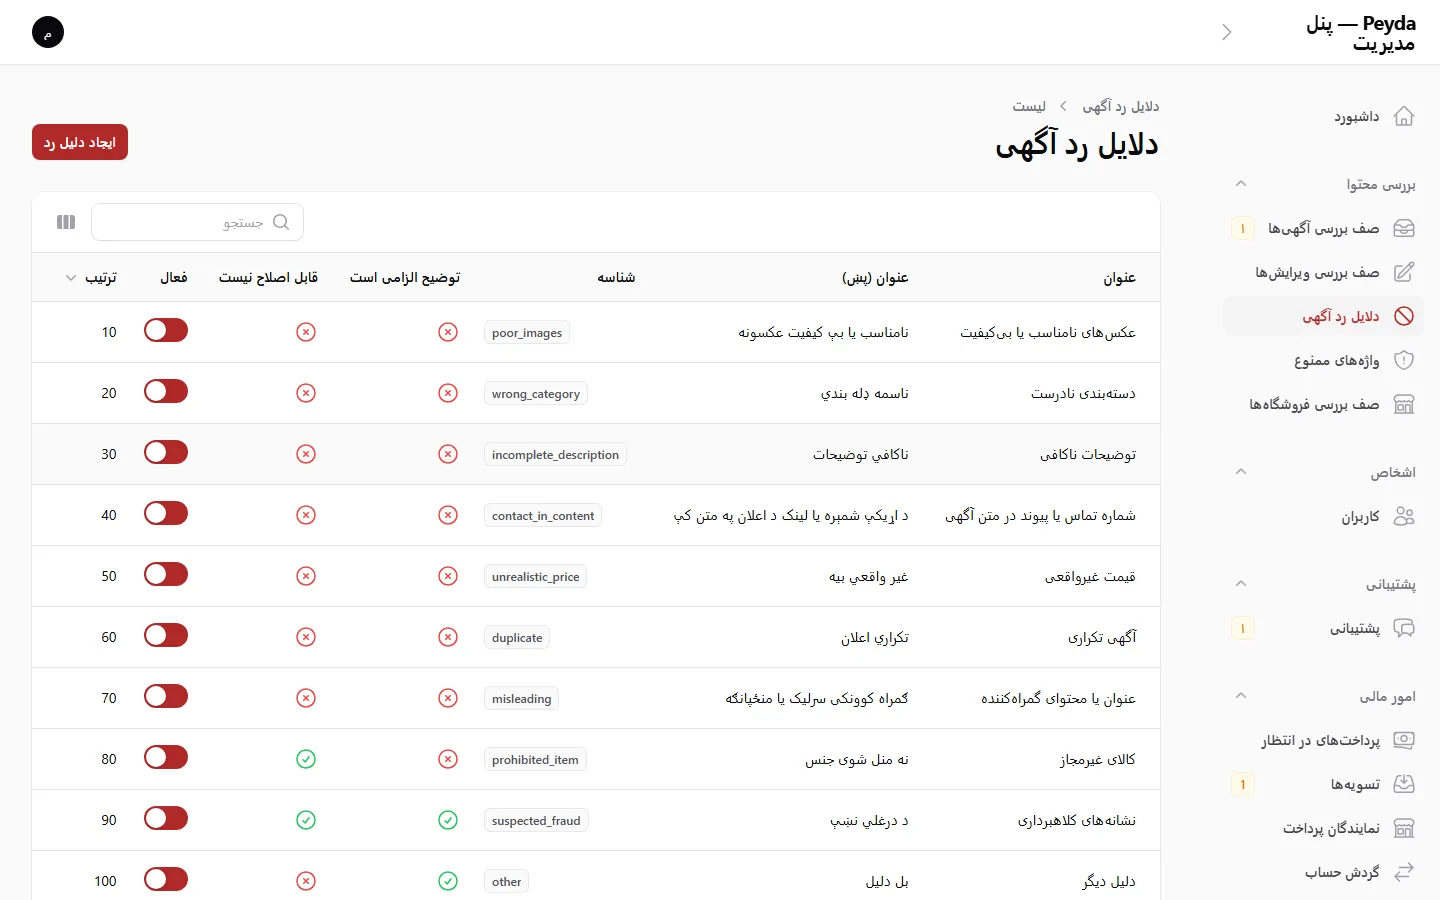Open واژه‌های ممنوع in the sidebar
Screen dimensions: 1440x900
point(1323,361)
